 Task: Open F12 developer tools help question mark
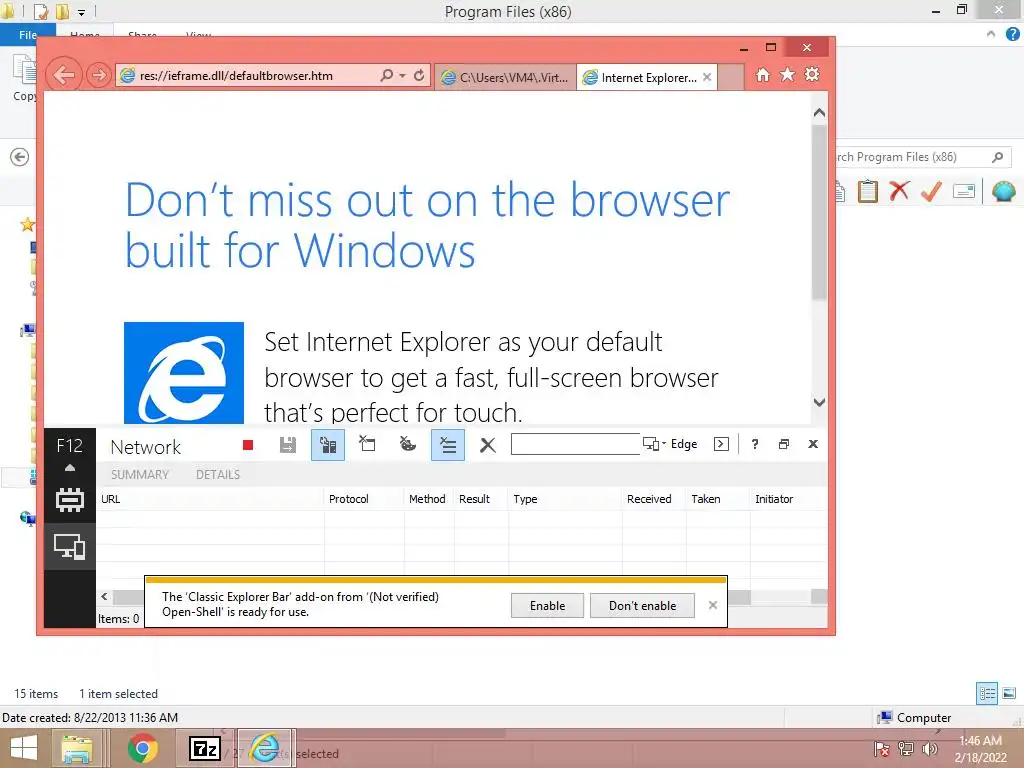(x=755, y=444)
